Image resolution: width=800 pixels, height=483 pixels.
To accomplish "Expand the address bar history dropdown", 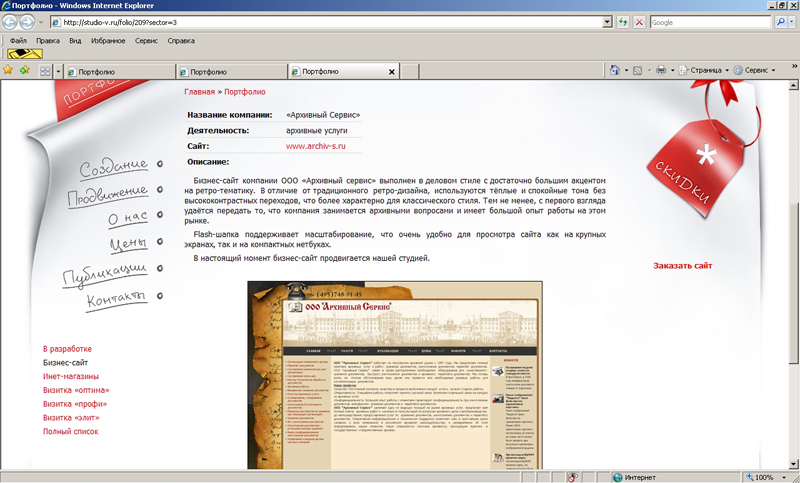I will click(x=607, y=22).
